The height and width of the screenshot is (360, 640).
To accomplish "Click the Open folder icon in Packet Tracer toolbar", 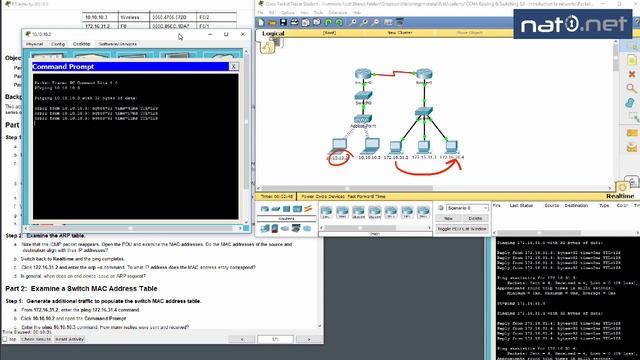I will [272, 22].
